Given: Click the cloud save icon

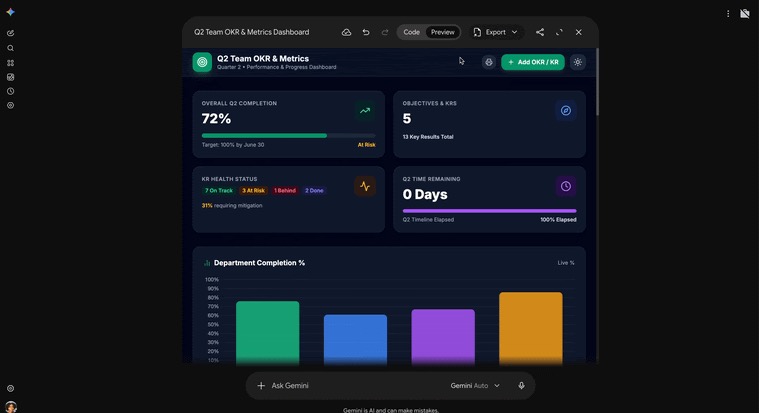Looking at the screenshot, I should coord(346,32).
